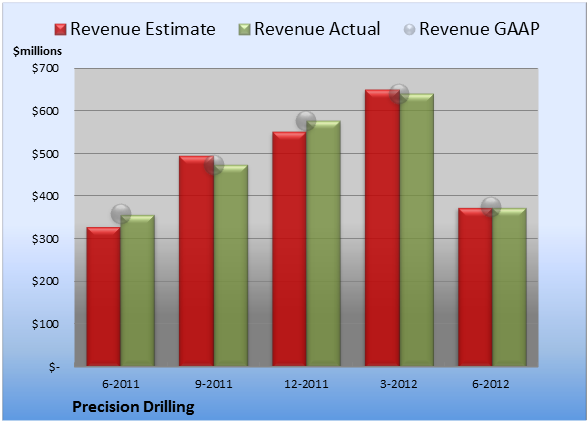Select the green actual bar for 6-2011
The height and width of the screenshot is (422, 588).
pos(138,291)
